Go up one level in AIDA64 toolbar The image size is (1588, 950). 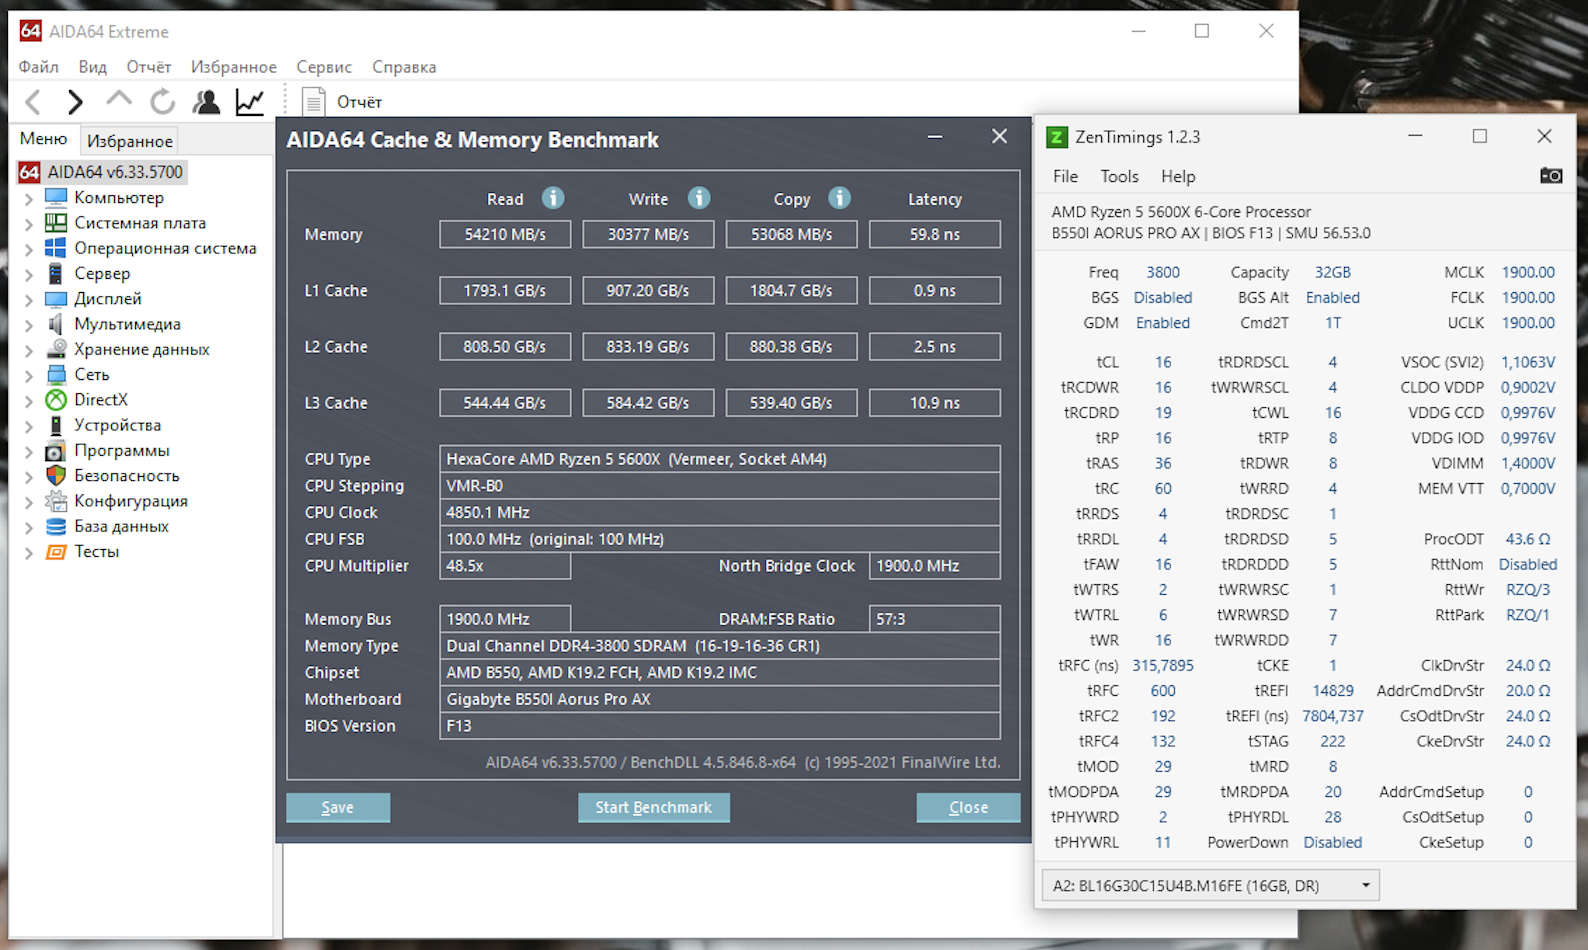(x=119, y=99)
